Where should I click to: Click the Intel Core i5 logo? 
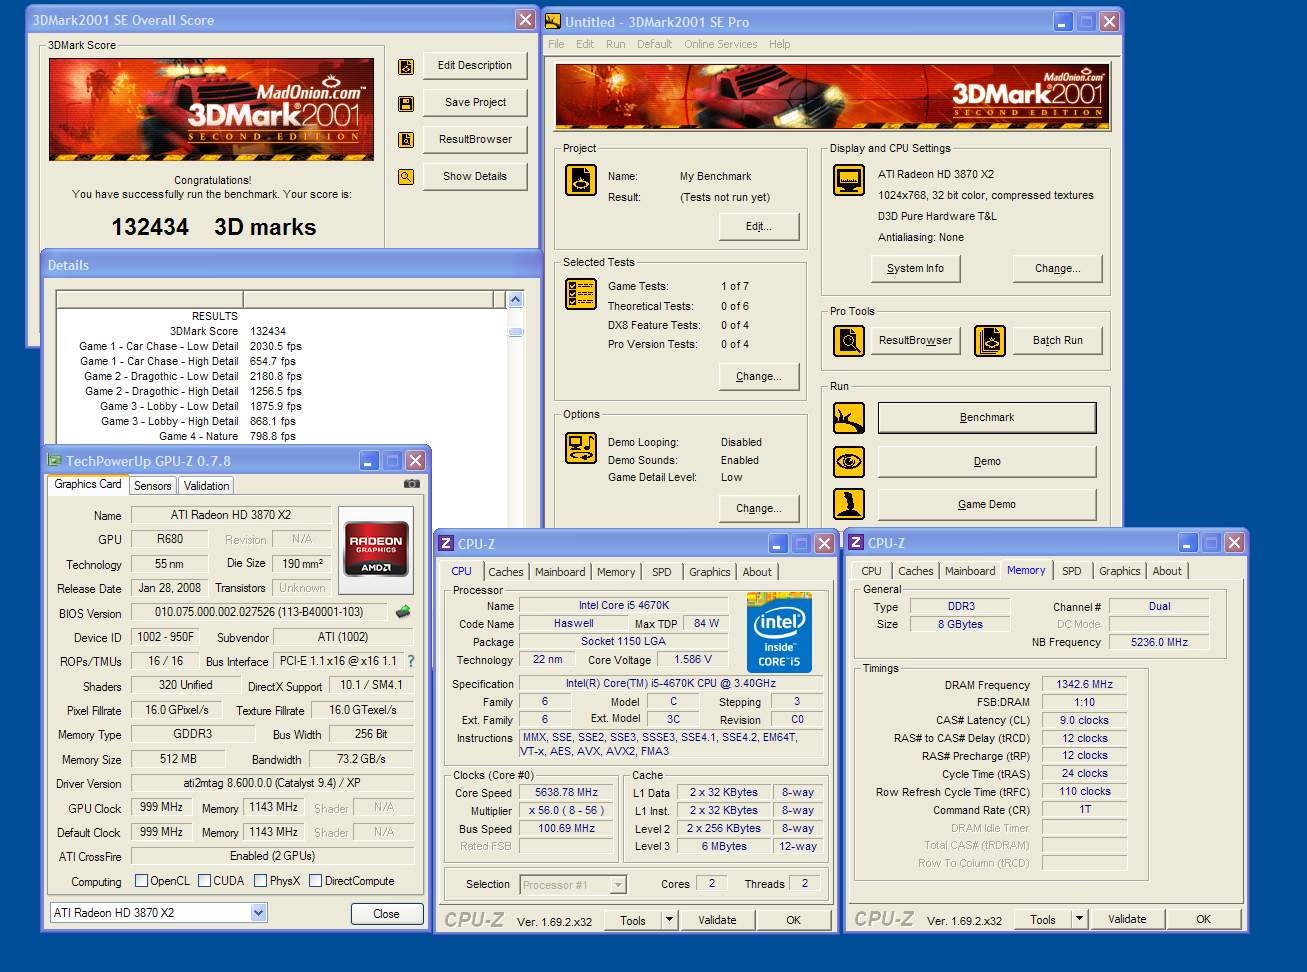click(x=780, y=633)
